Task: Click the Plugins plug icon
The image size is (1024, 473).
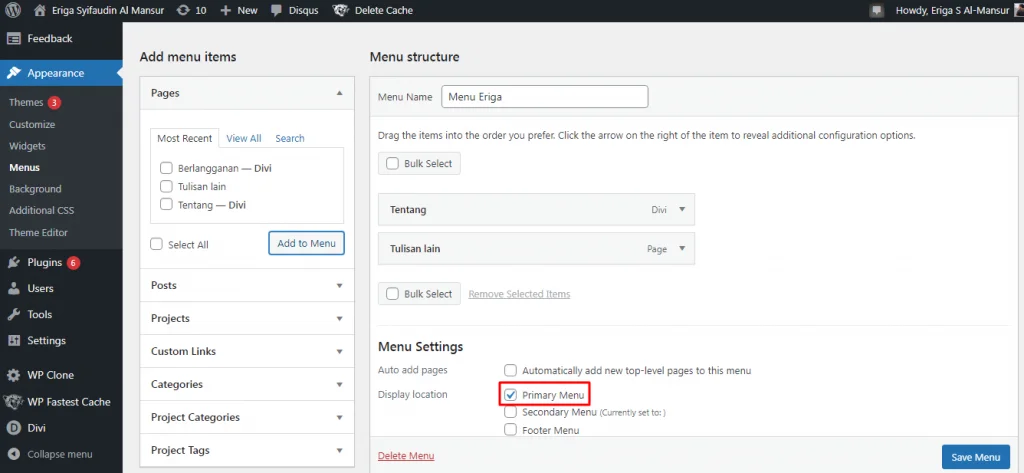Action: (13, 263)
